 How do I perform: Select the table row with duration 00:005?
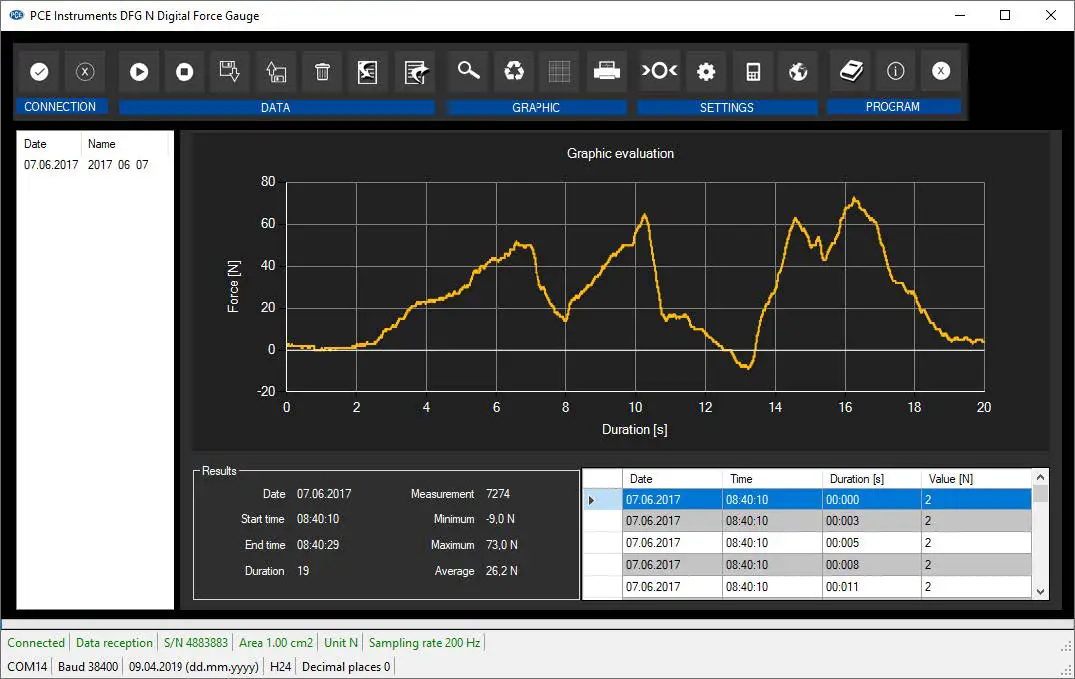click(827, 543)
